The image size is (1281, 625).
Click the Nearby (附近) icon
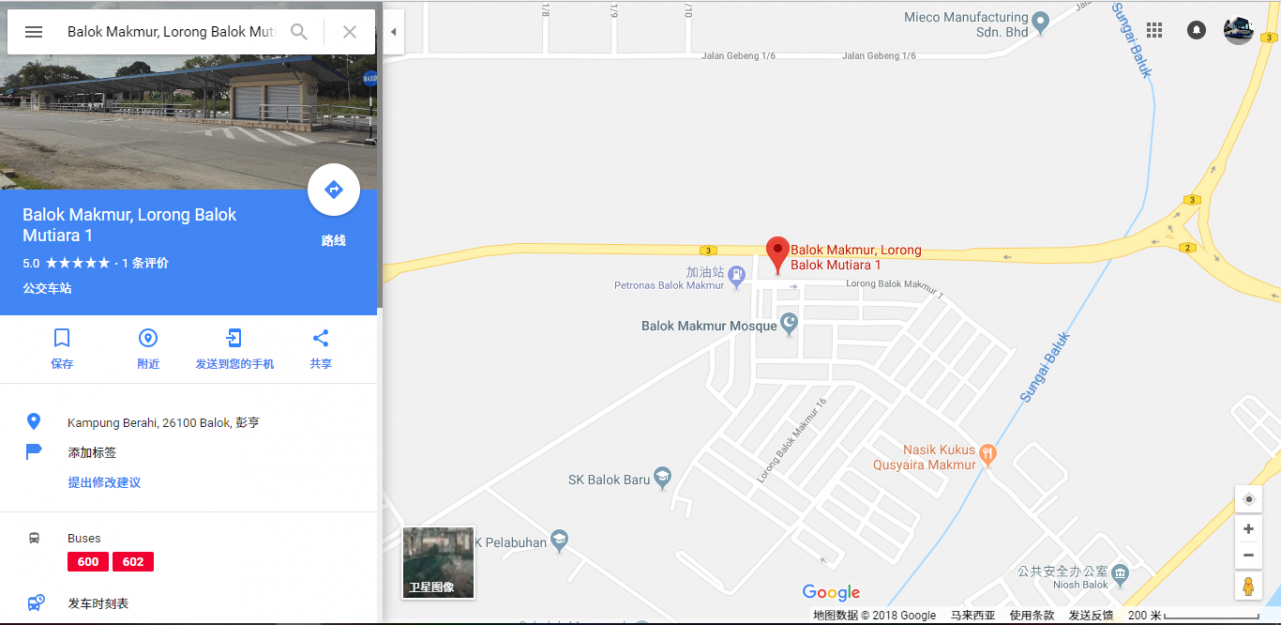148,338
